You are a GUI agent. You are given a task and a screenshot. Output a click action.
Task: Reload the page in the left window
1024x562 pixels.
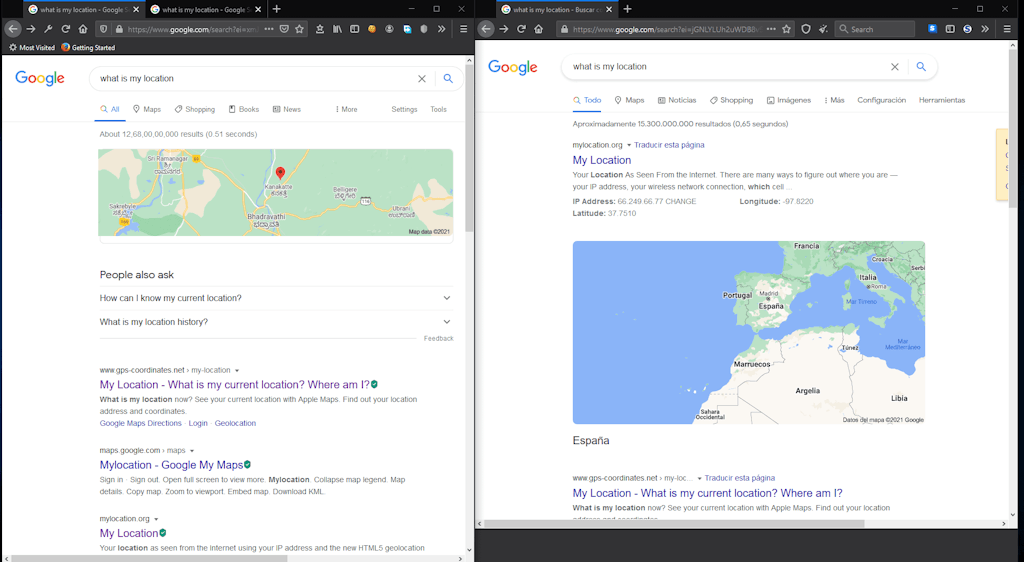(65, 29)
